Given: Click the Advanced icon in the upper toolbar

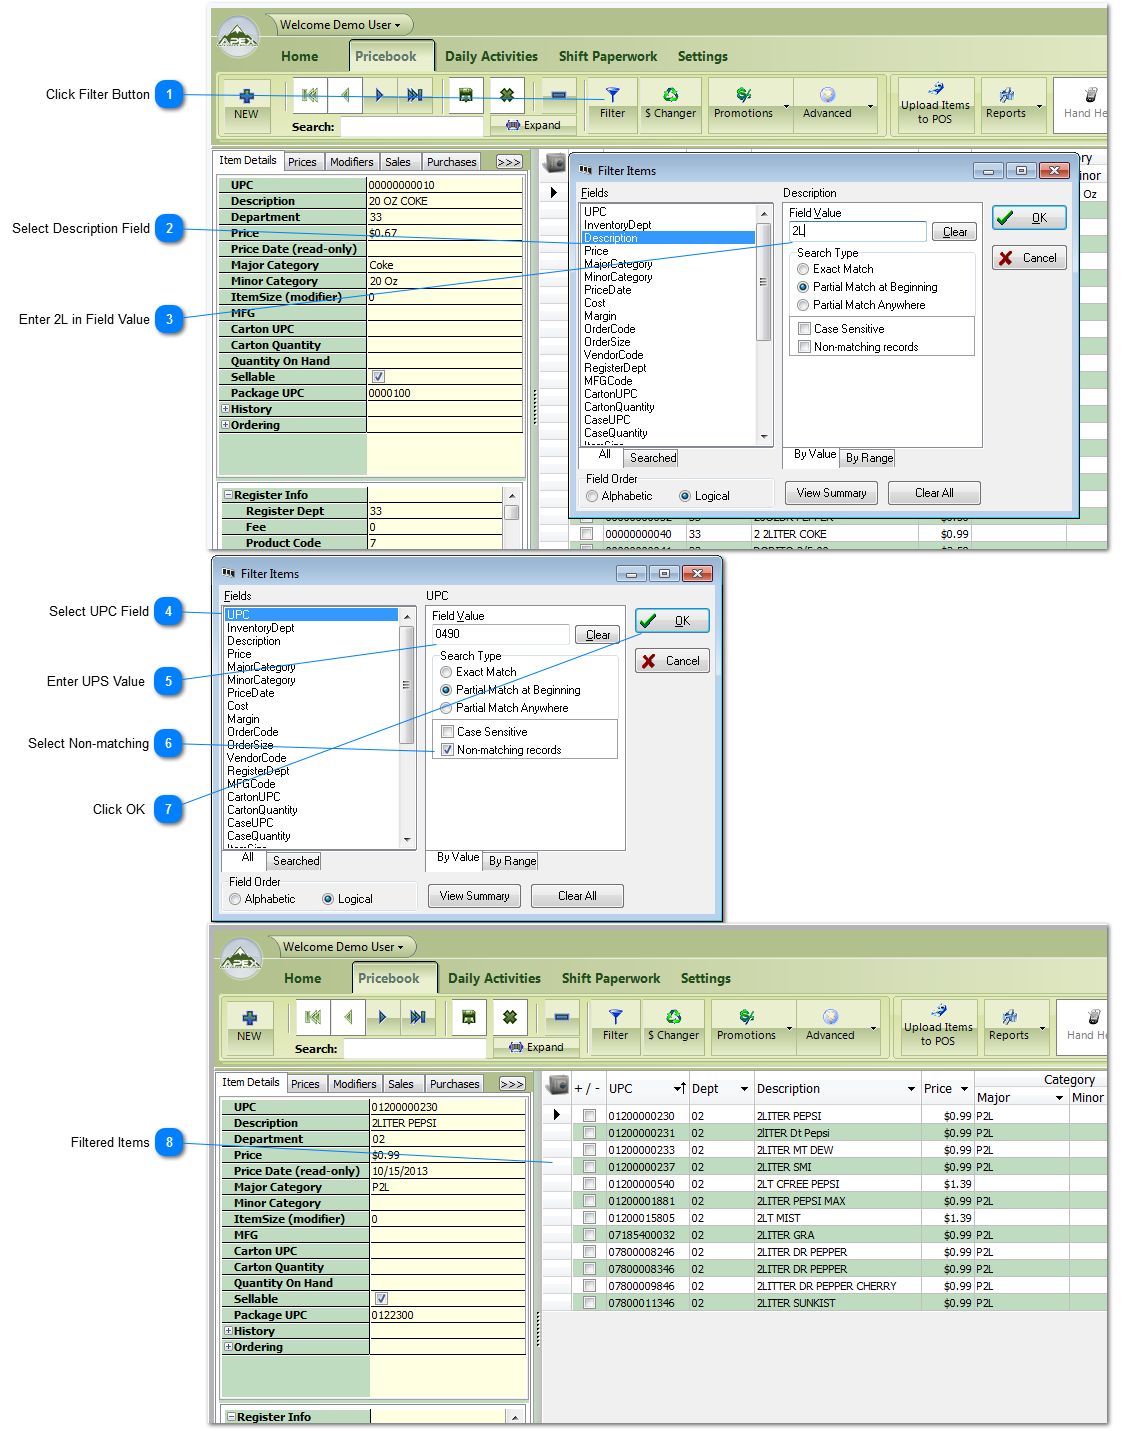Looking at the screenshot, I should [827, 96].
